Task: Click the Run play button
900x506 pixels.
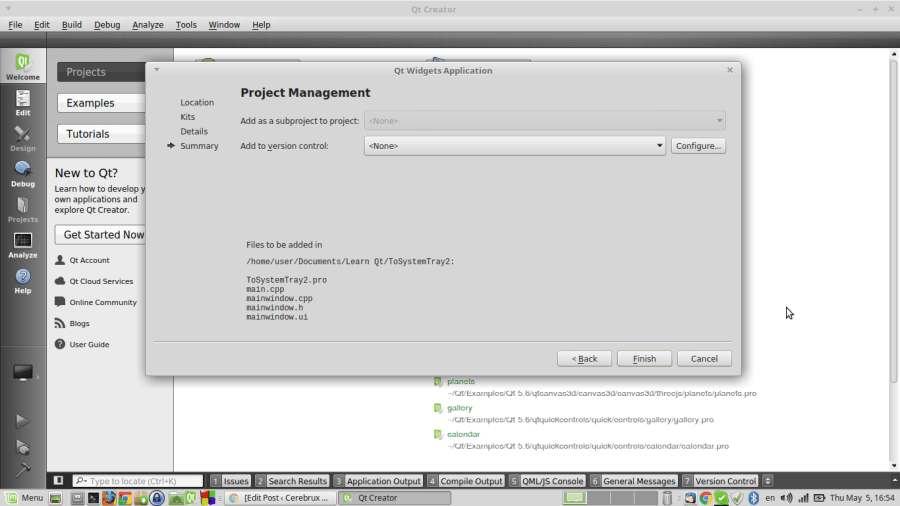Action: (x=22, y=421)
